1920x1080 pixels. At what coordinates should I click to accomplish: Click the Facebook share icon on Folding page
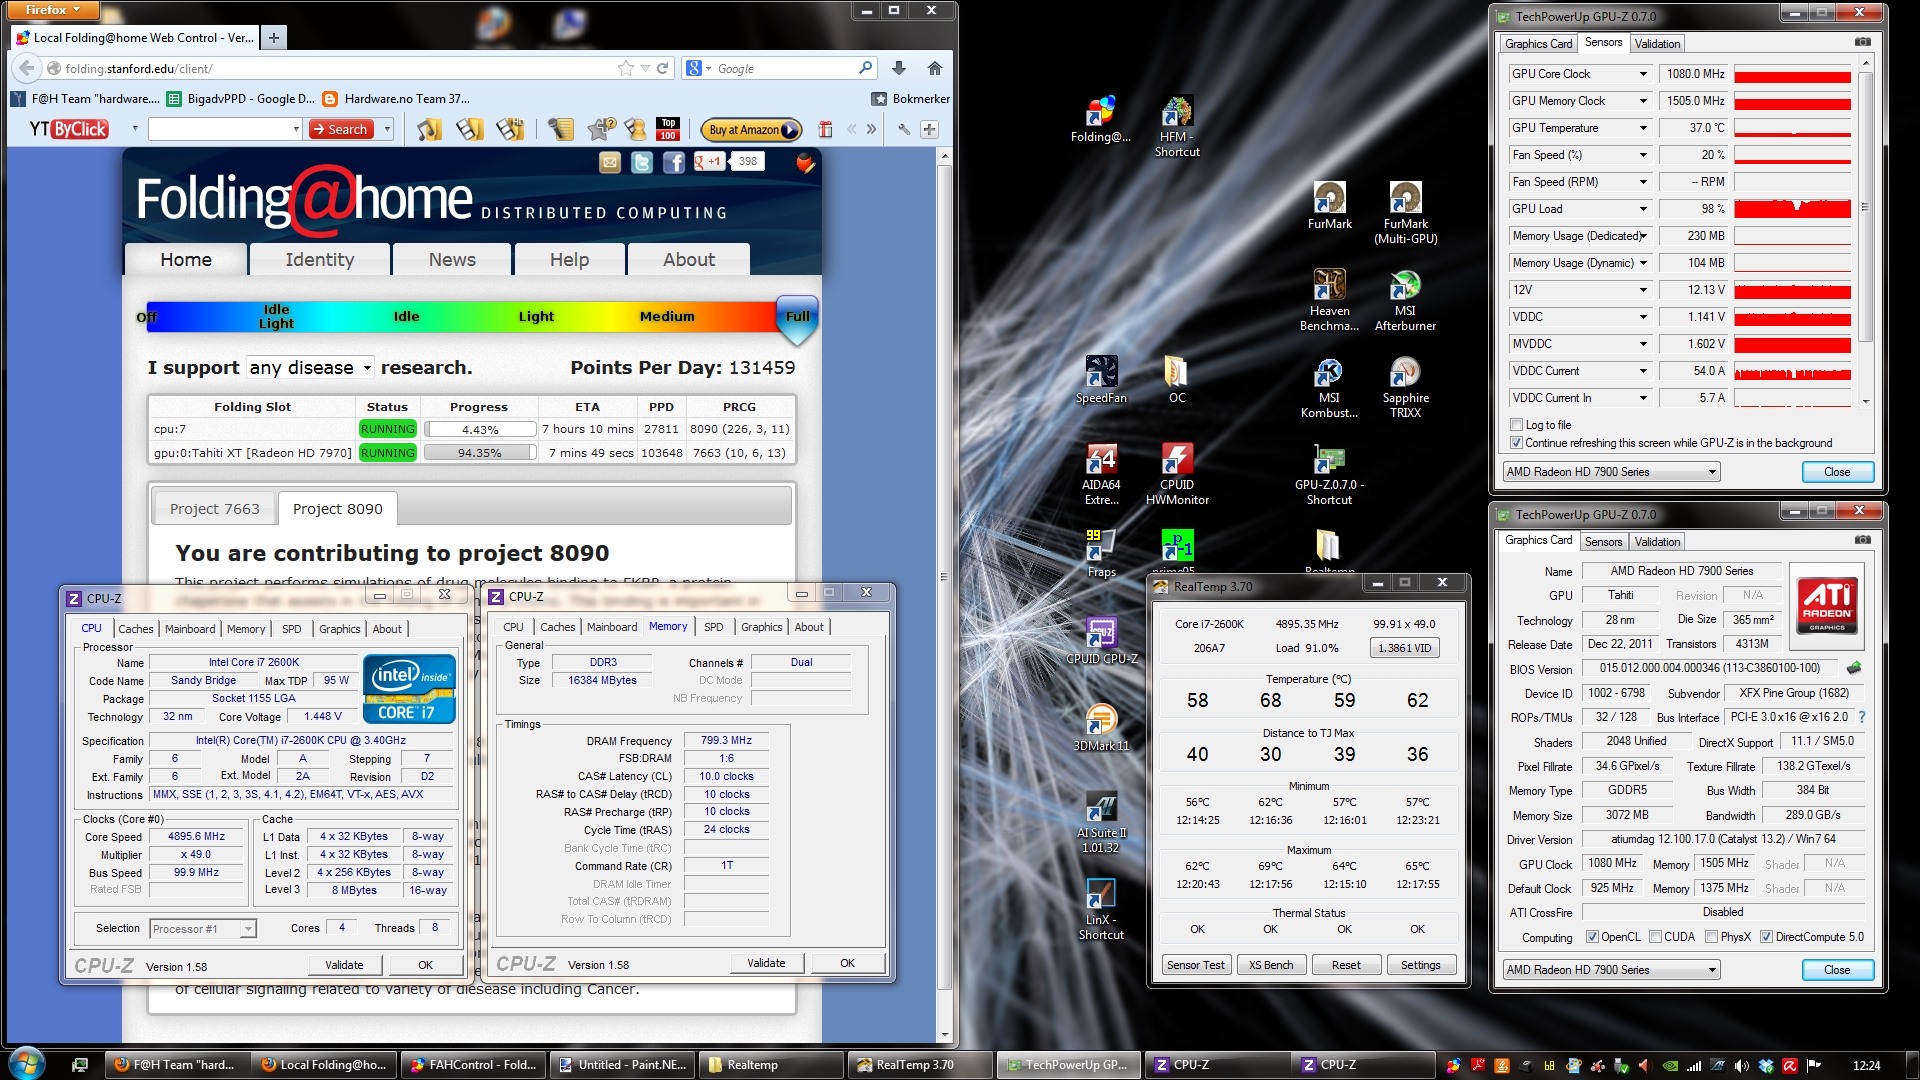tap(674, 162)
